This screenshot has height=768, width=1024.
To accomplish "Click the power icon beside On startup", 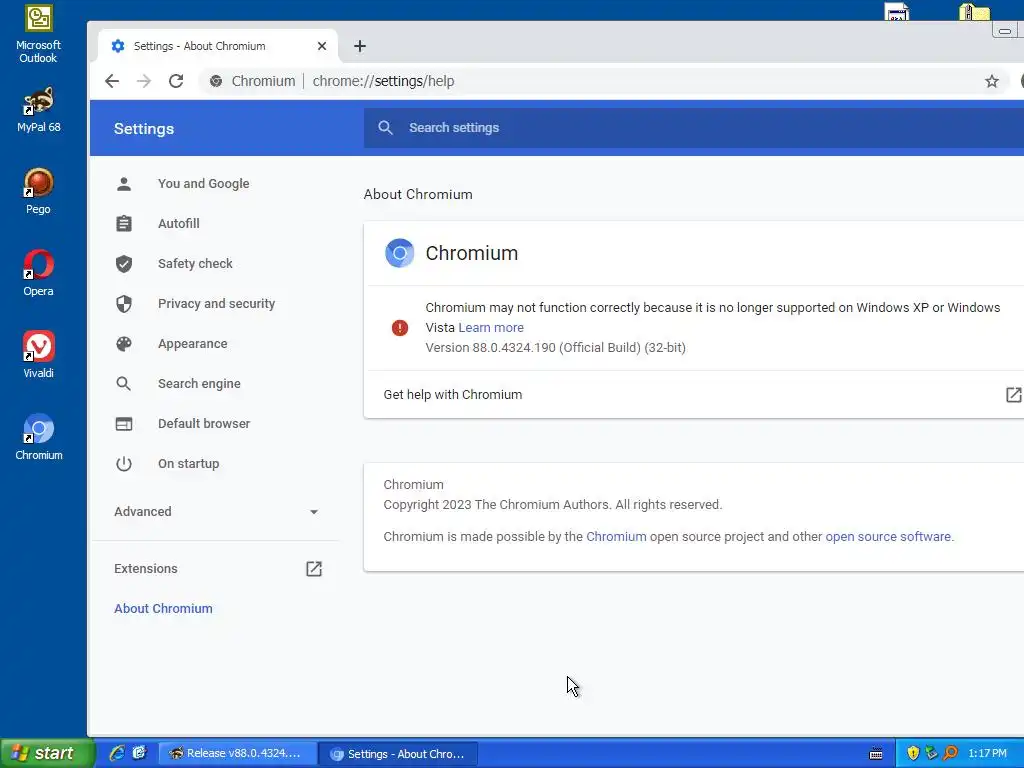I will click(124, 464).
